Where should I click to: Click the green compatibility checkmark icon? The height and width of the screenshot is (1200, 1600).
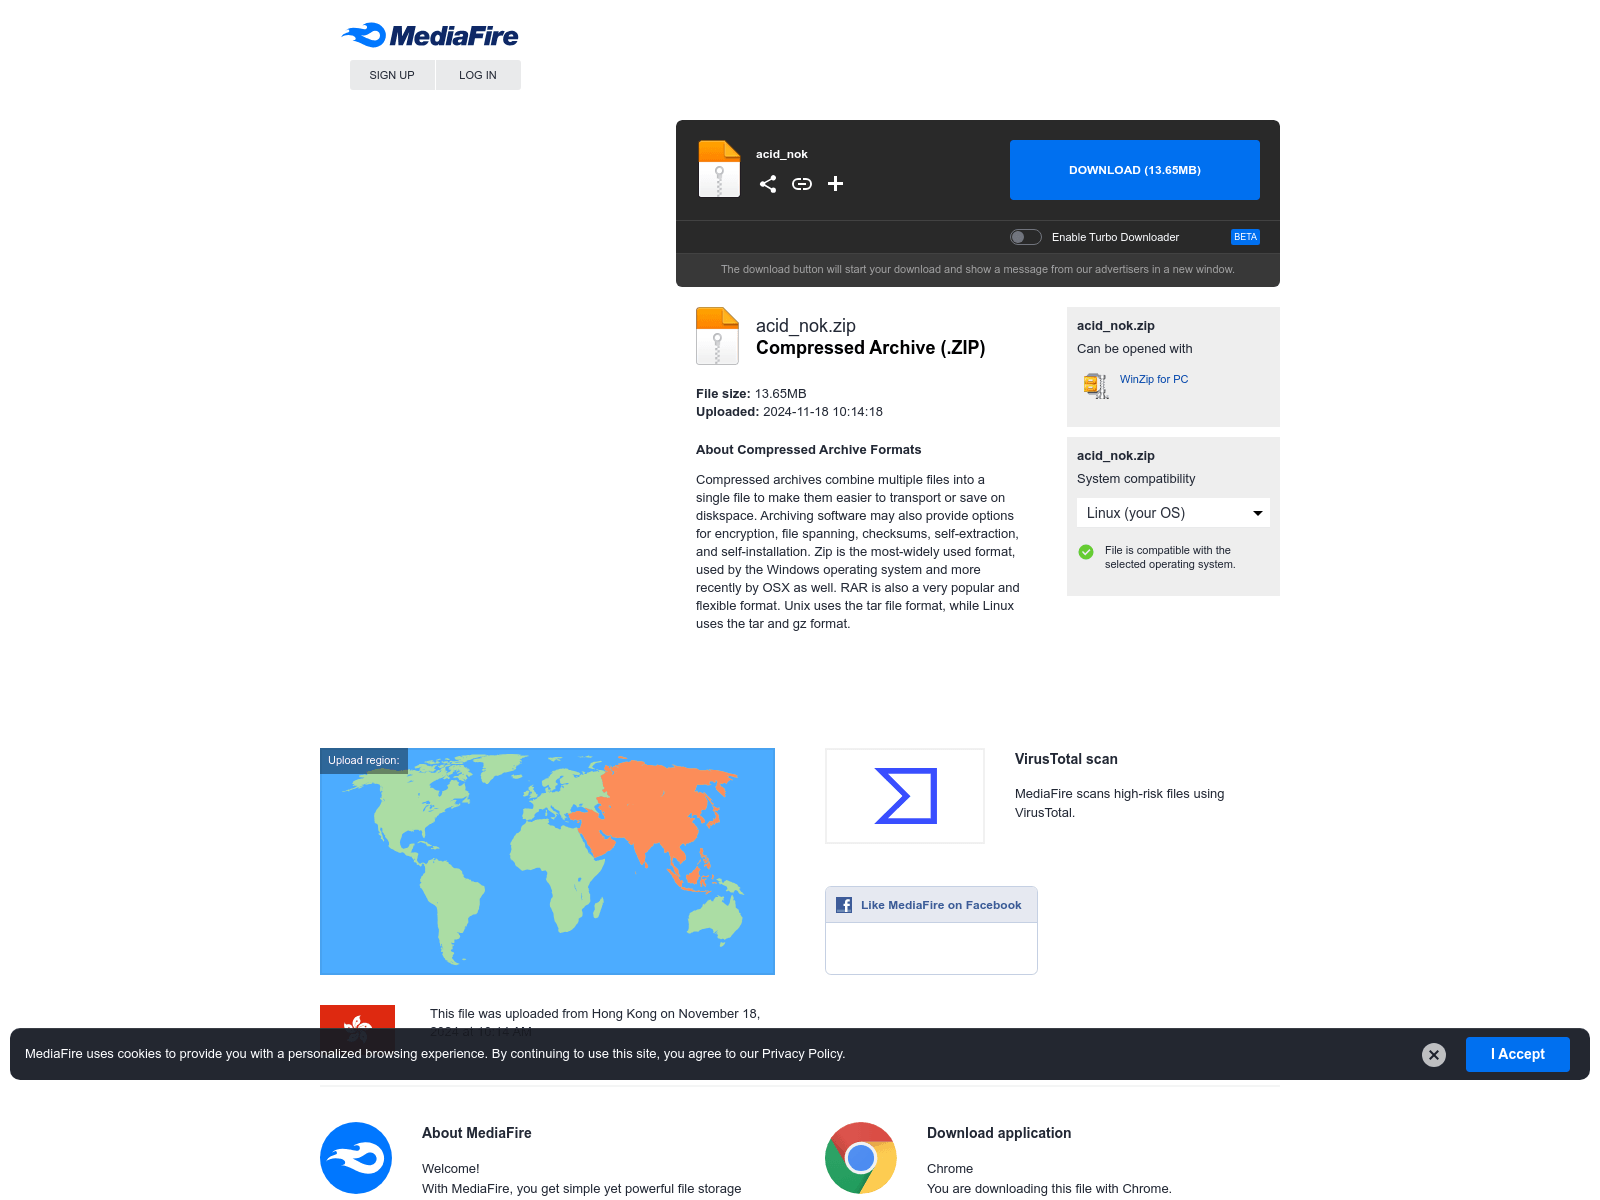click(1086, 552)
